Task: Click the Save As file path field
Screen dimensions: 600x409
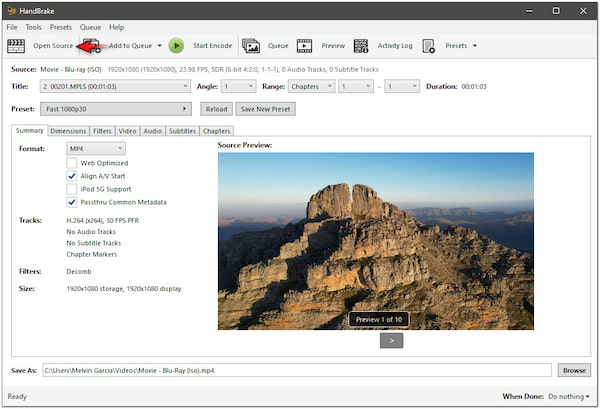Action: (295, 370)
